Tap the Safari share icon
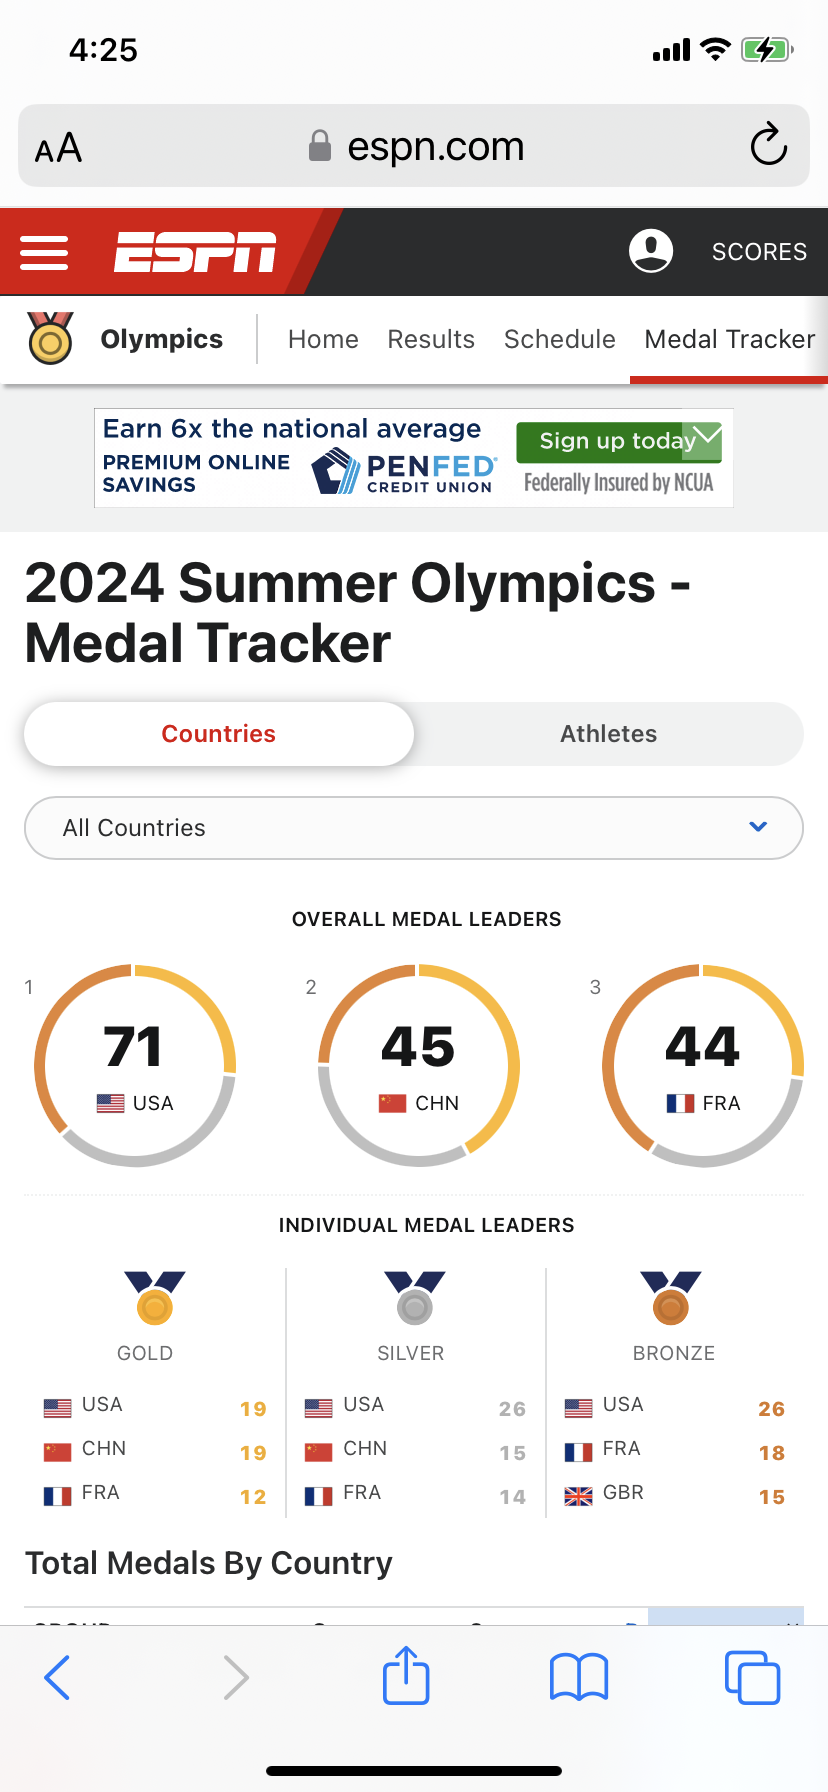 click(406, 1676)
